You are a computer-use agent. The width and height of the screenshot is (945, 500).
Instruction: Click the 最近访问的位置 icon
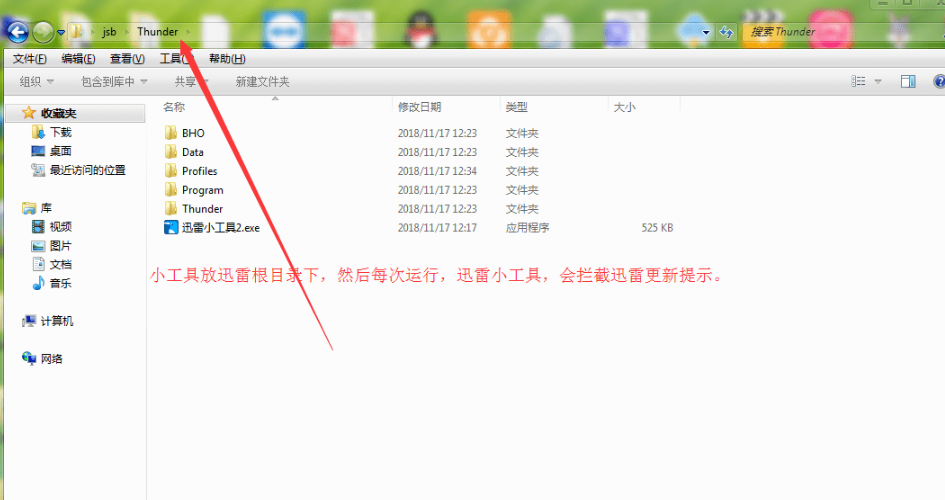click(x=38, y=170)
